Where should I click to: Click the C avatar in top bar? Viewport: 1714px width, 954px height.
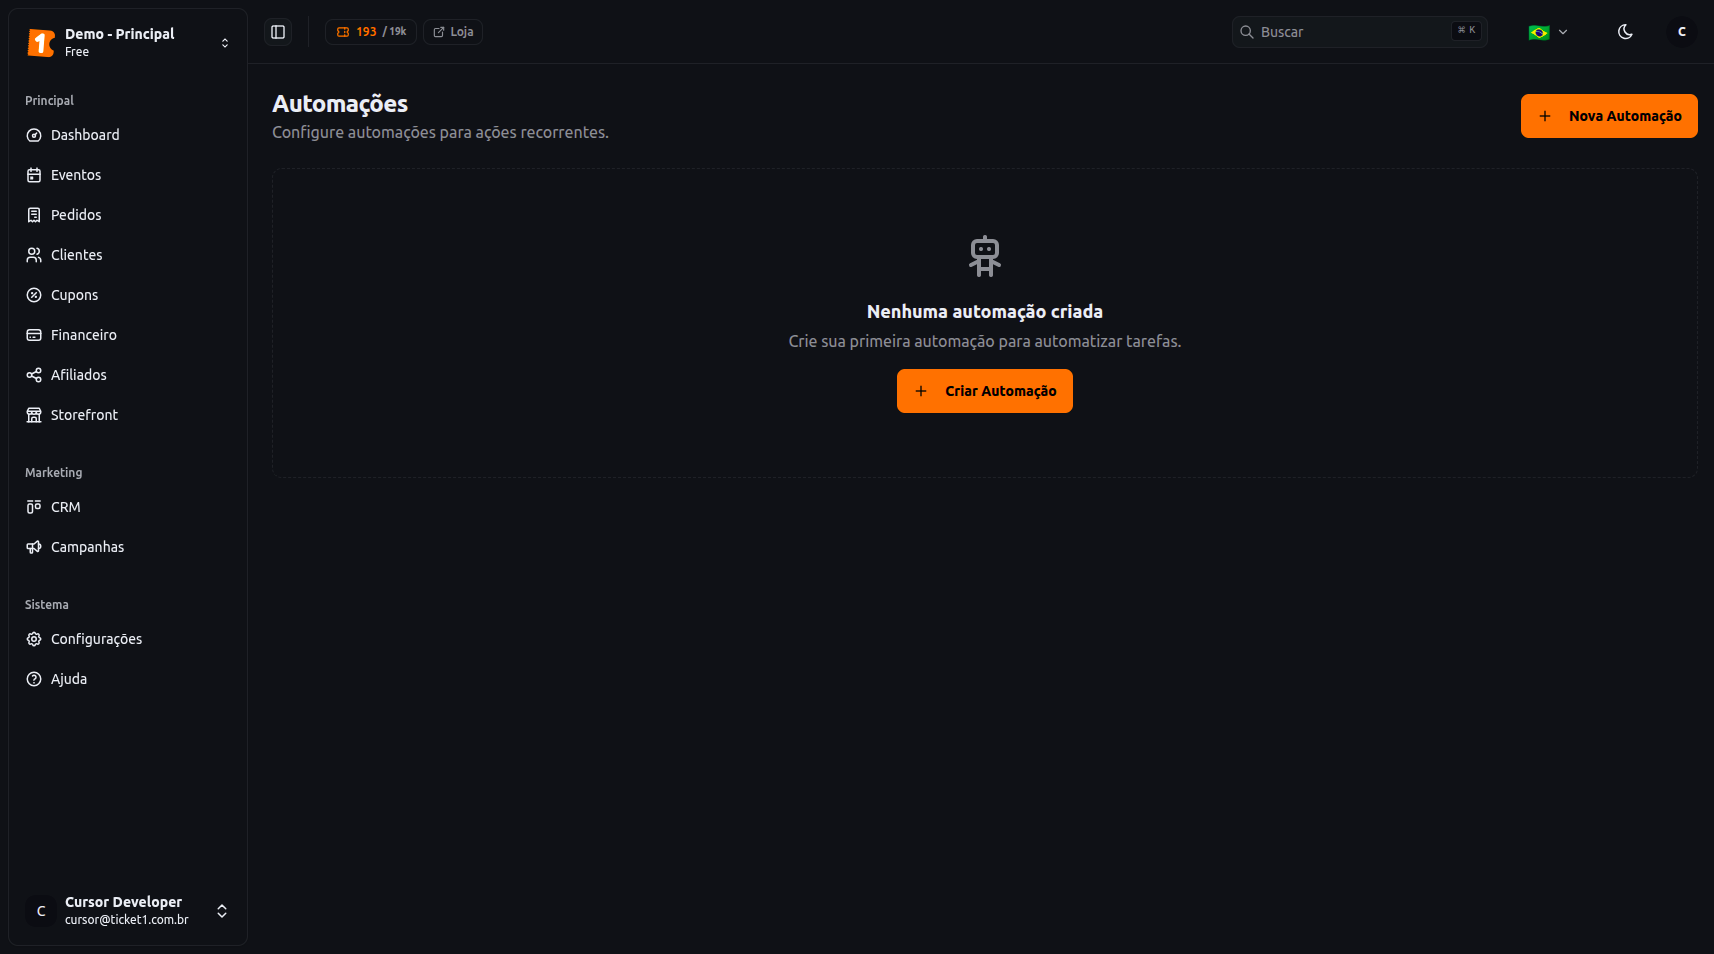coord(1682,32)
